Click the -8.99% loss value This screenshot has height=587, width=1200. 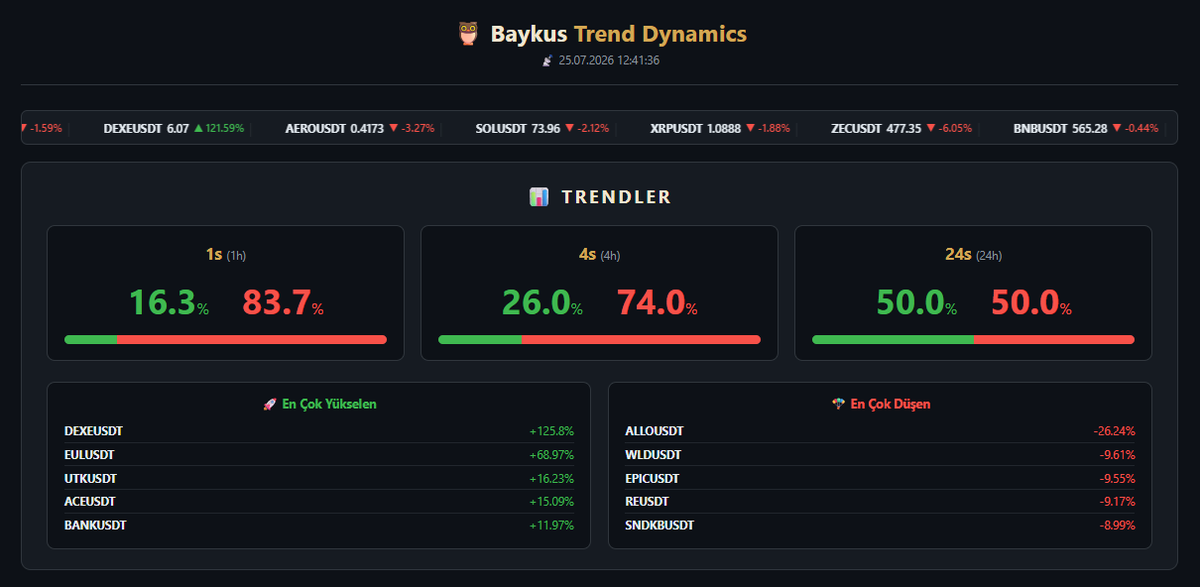point(1117,524)
